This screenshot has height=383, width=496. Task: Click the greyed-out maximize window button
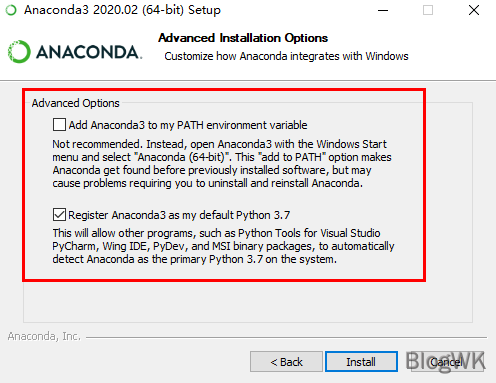pyautogui.click(x=428, y=10)
